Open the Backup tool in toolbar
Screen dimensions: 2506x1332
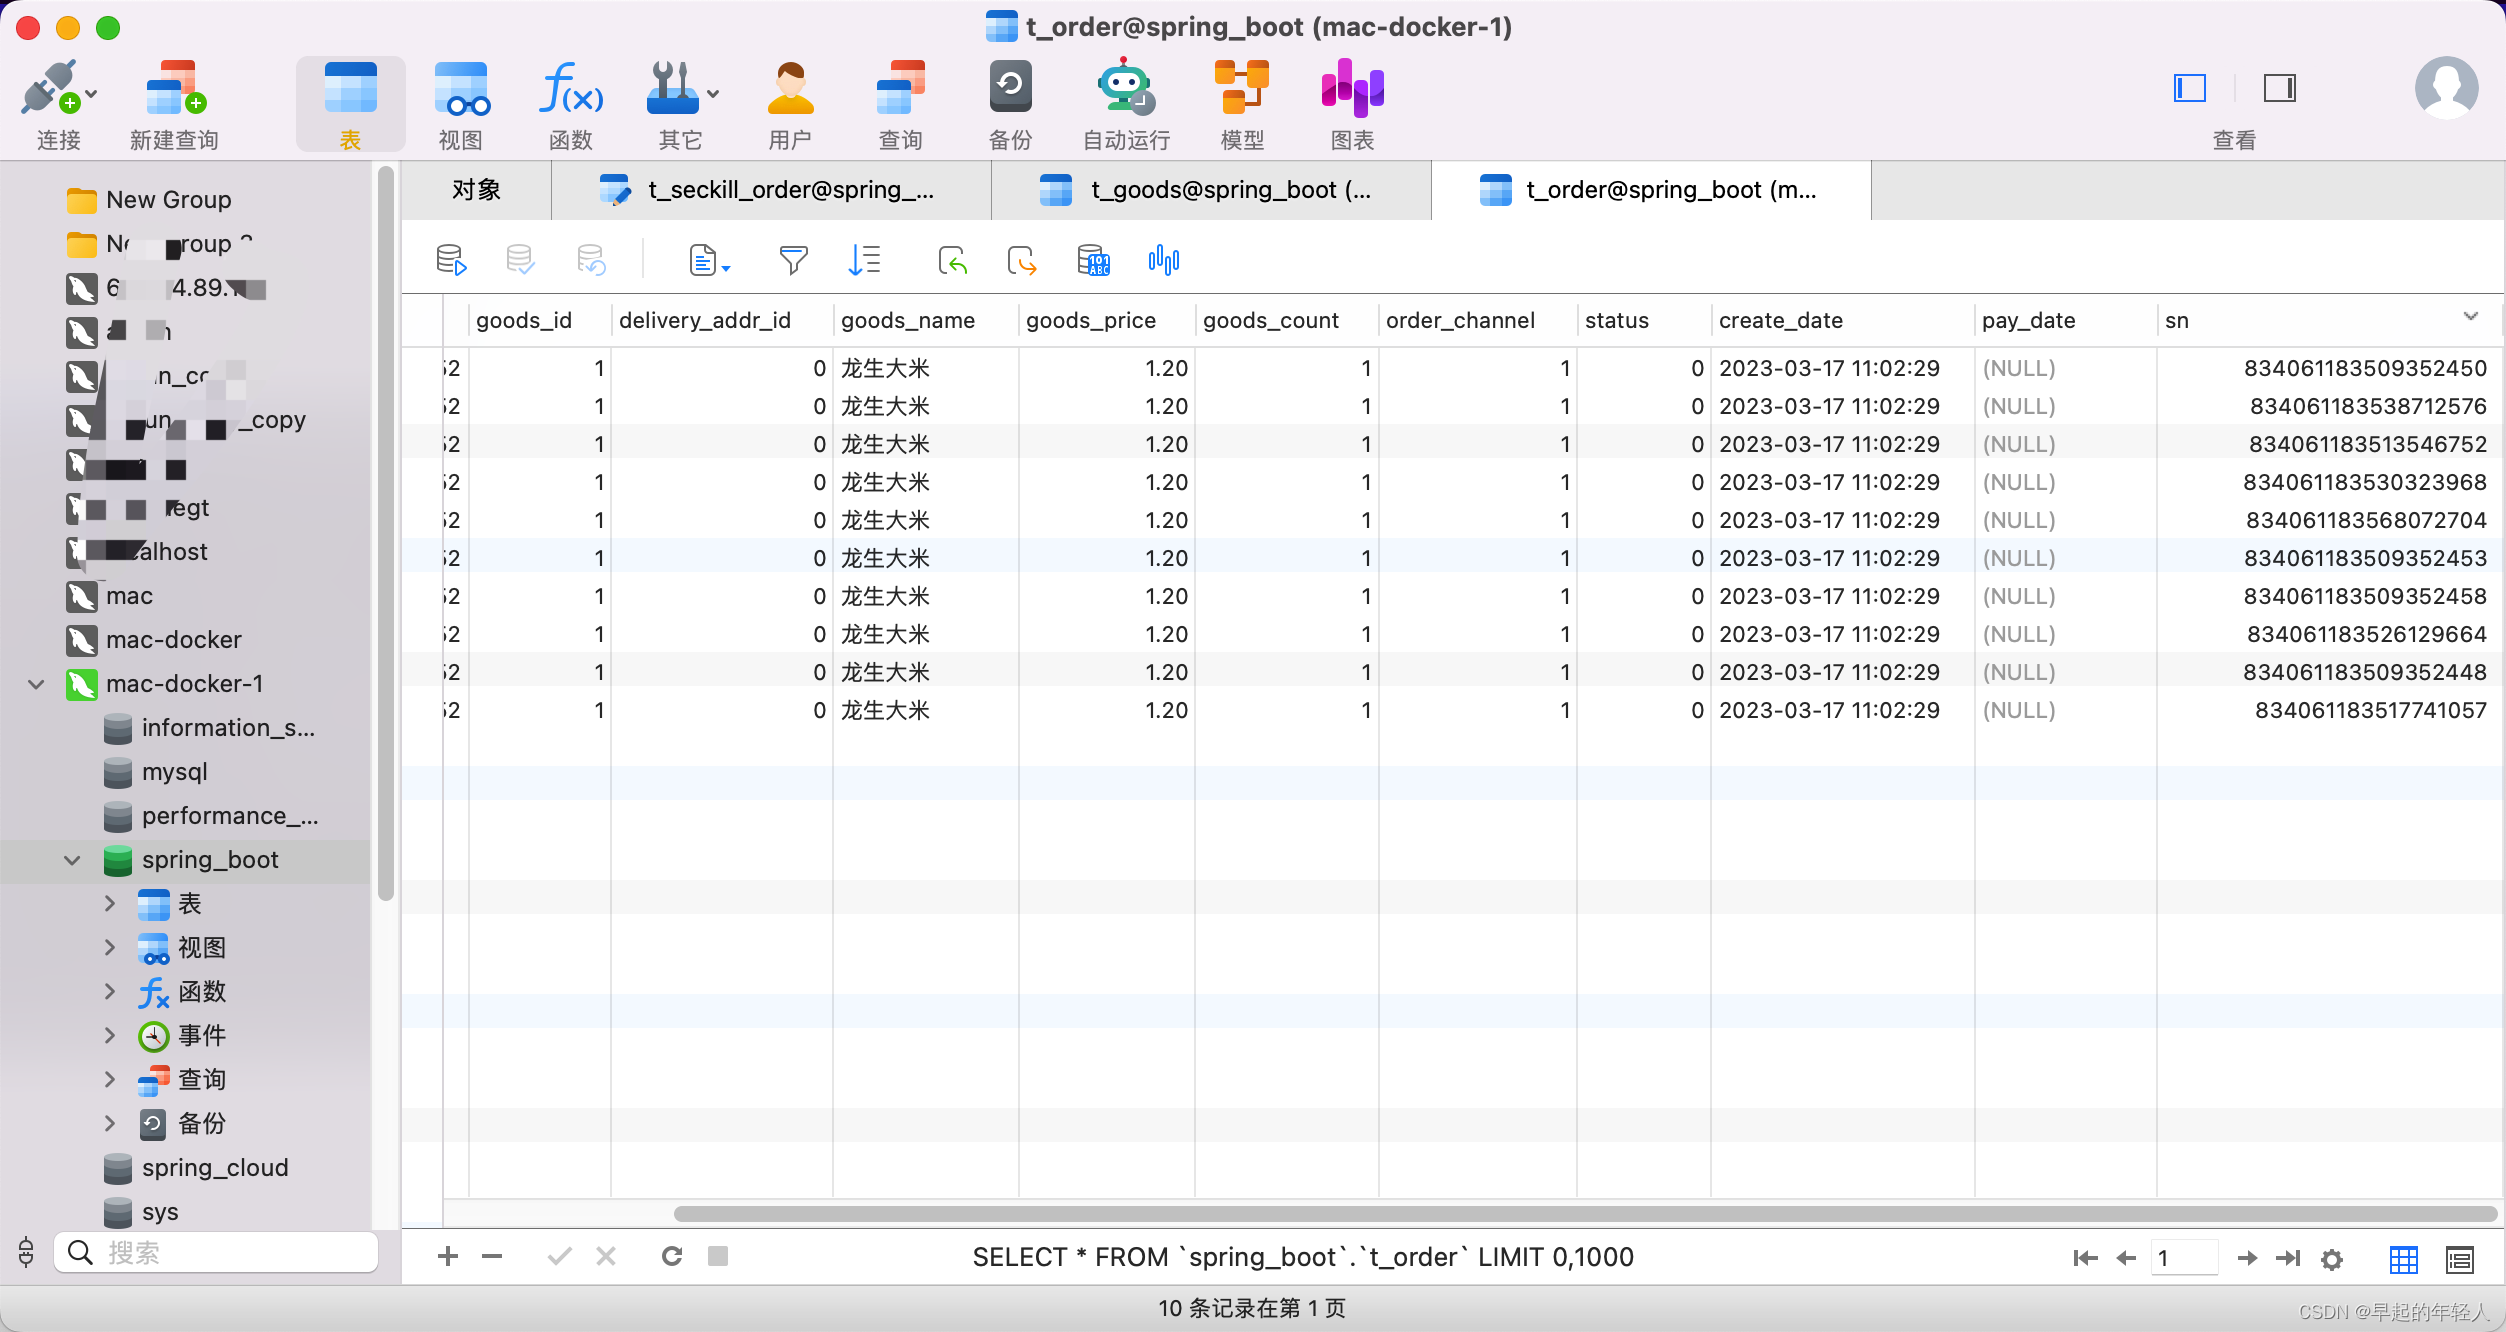pyautogui.click(x=1010, y=104)
